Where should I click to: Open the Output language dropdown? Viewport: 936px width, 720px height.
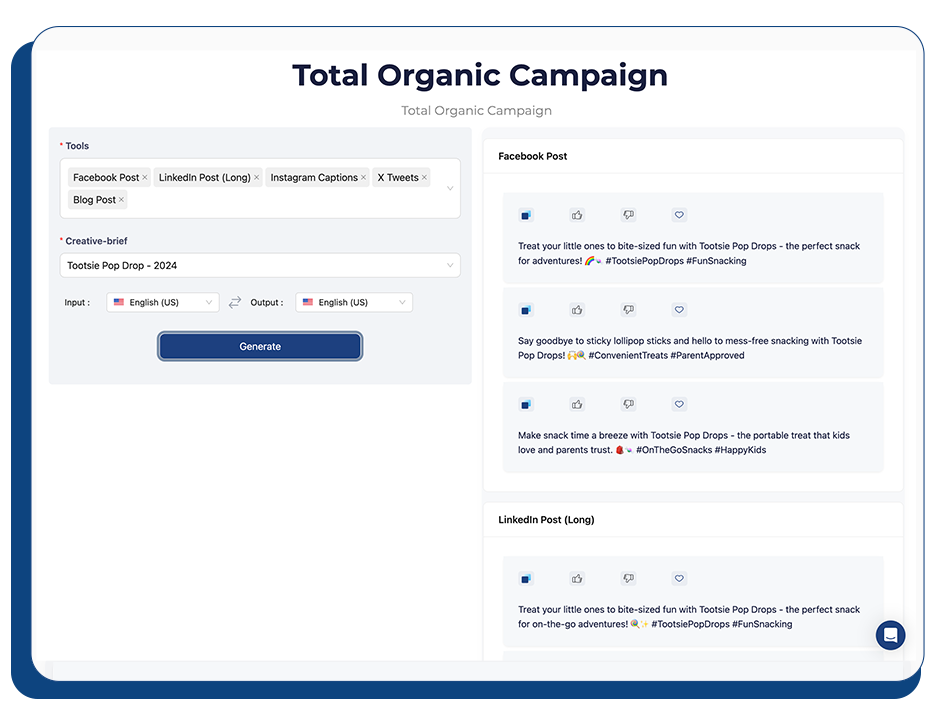[354, 302]
